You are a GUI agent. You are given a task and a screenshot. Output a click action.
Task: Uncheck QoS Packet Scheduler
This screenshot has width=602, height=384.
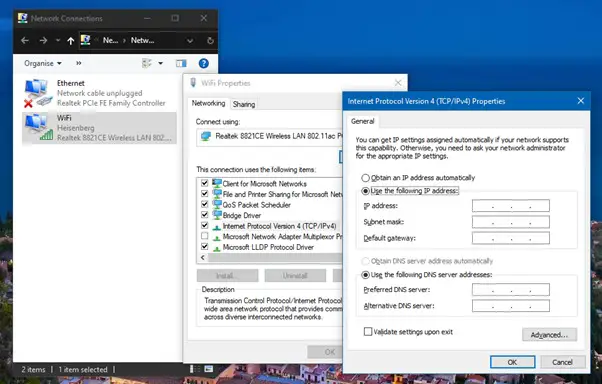pyautogui.click(x=205, y=204)
